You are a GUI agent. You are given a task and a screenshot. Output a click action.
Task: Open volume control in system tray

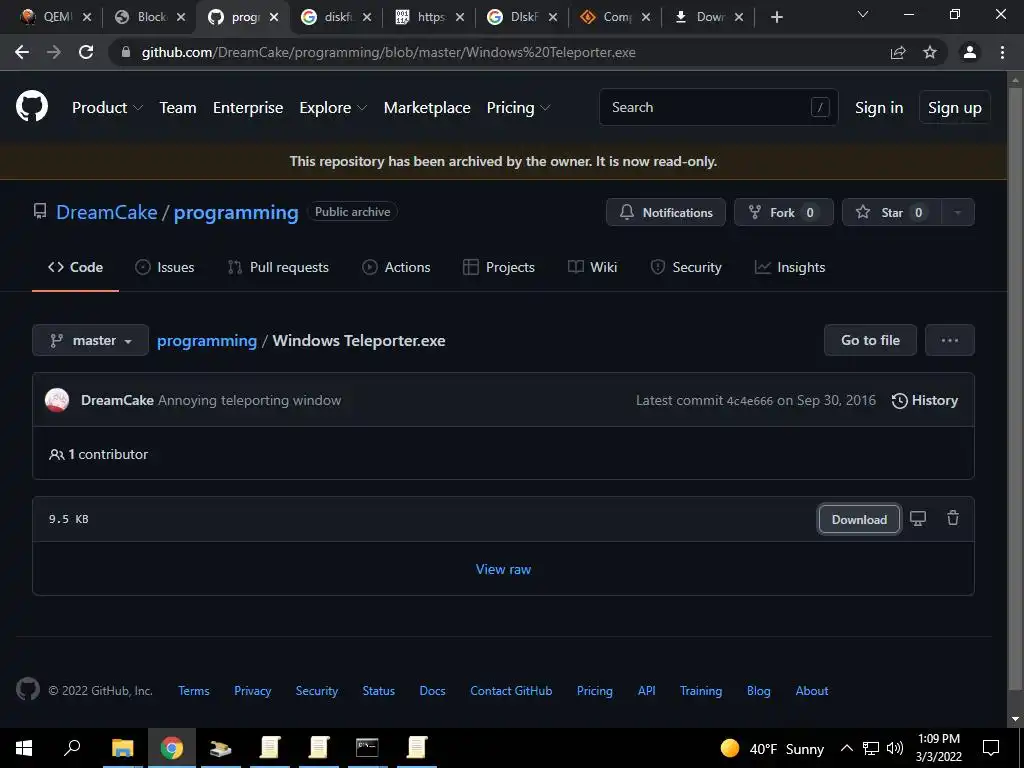pyautogui.click(x=894, y=748)
